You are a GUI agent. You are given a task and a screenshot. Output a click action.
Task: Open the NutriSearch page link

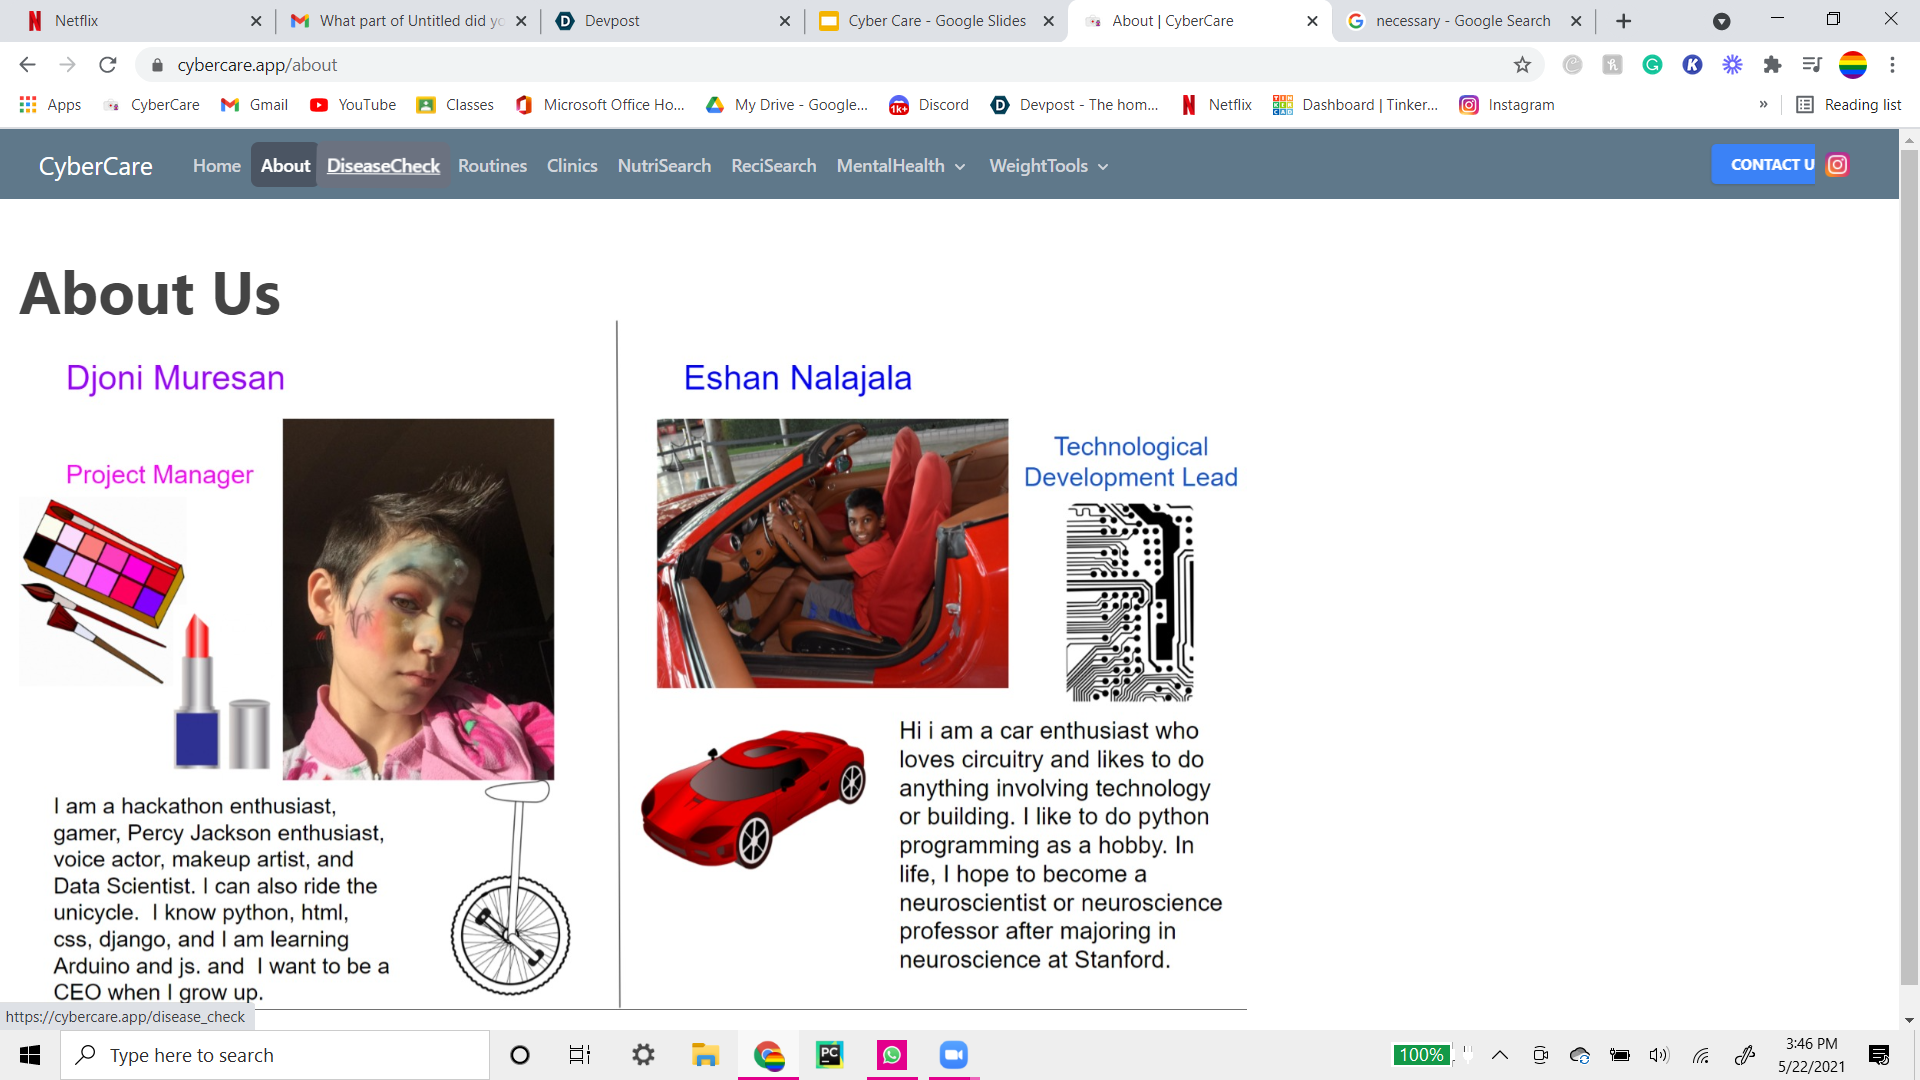pos(664,166)
